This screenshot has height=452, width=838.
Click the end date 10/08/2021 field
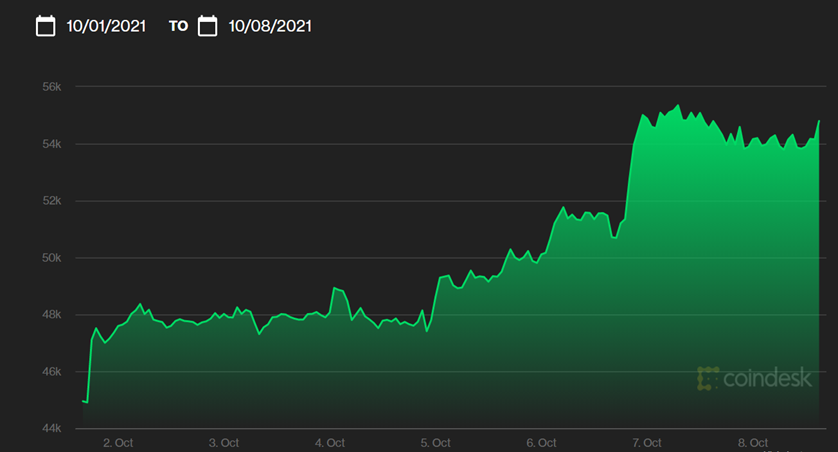click(x=269, y=27)
